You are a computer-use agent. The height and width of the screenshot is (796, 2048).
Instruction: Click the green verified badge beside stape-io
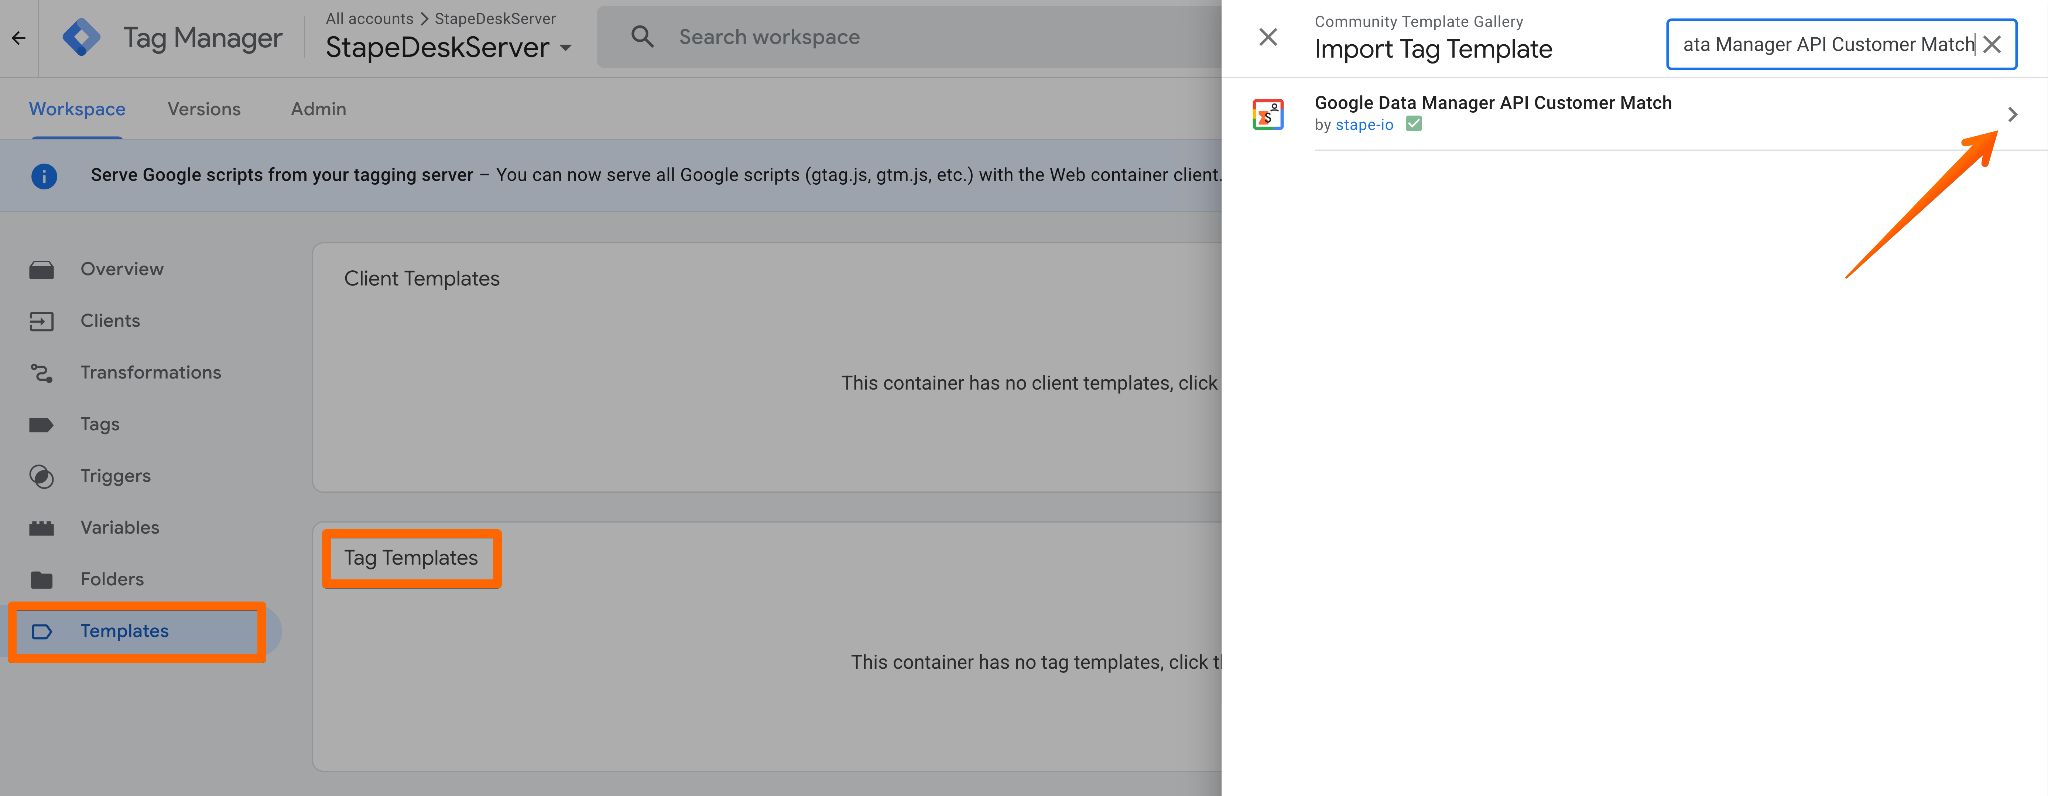tap(1414, 124)
